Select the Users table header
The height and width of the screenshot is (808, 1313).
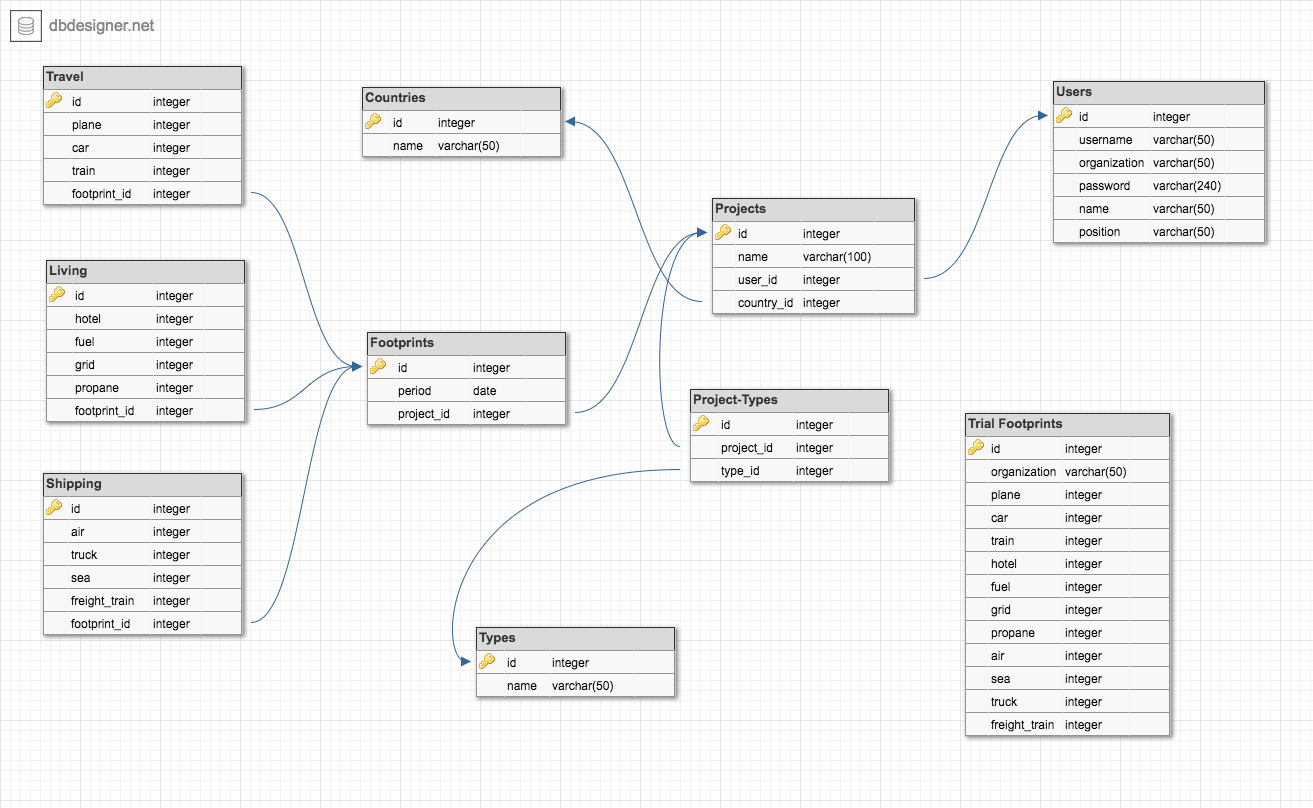point(1158,91)
